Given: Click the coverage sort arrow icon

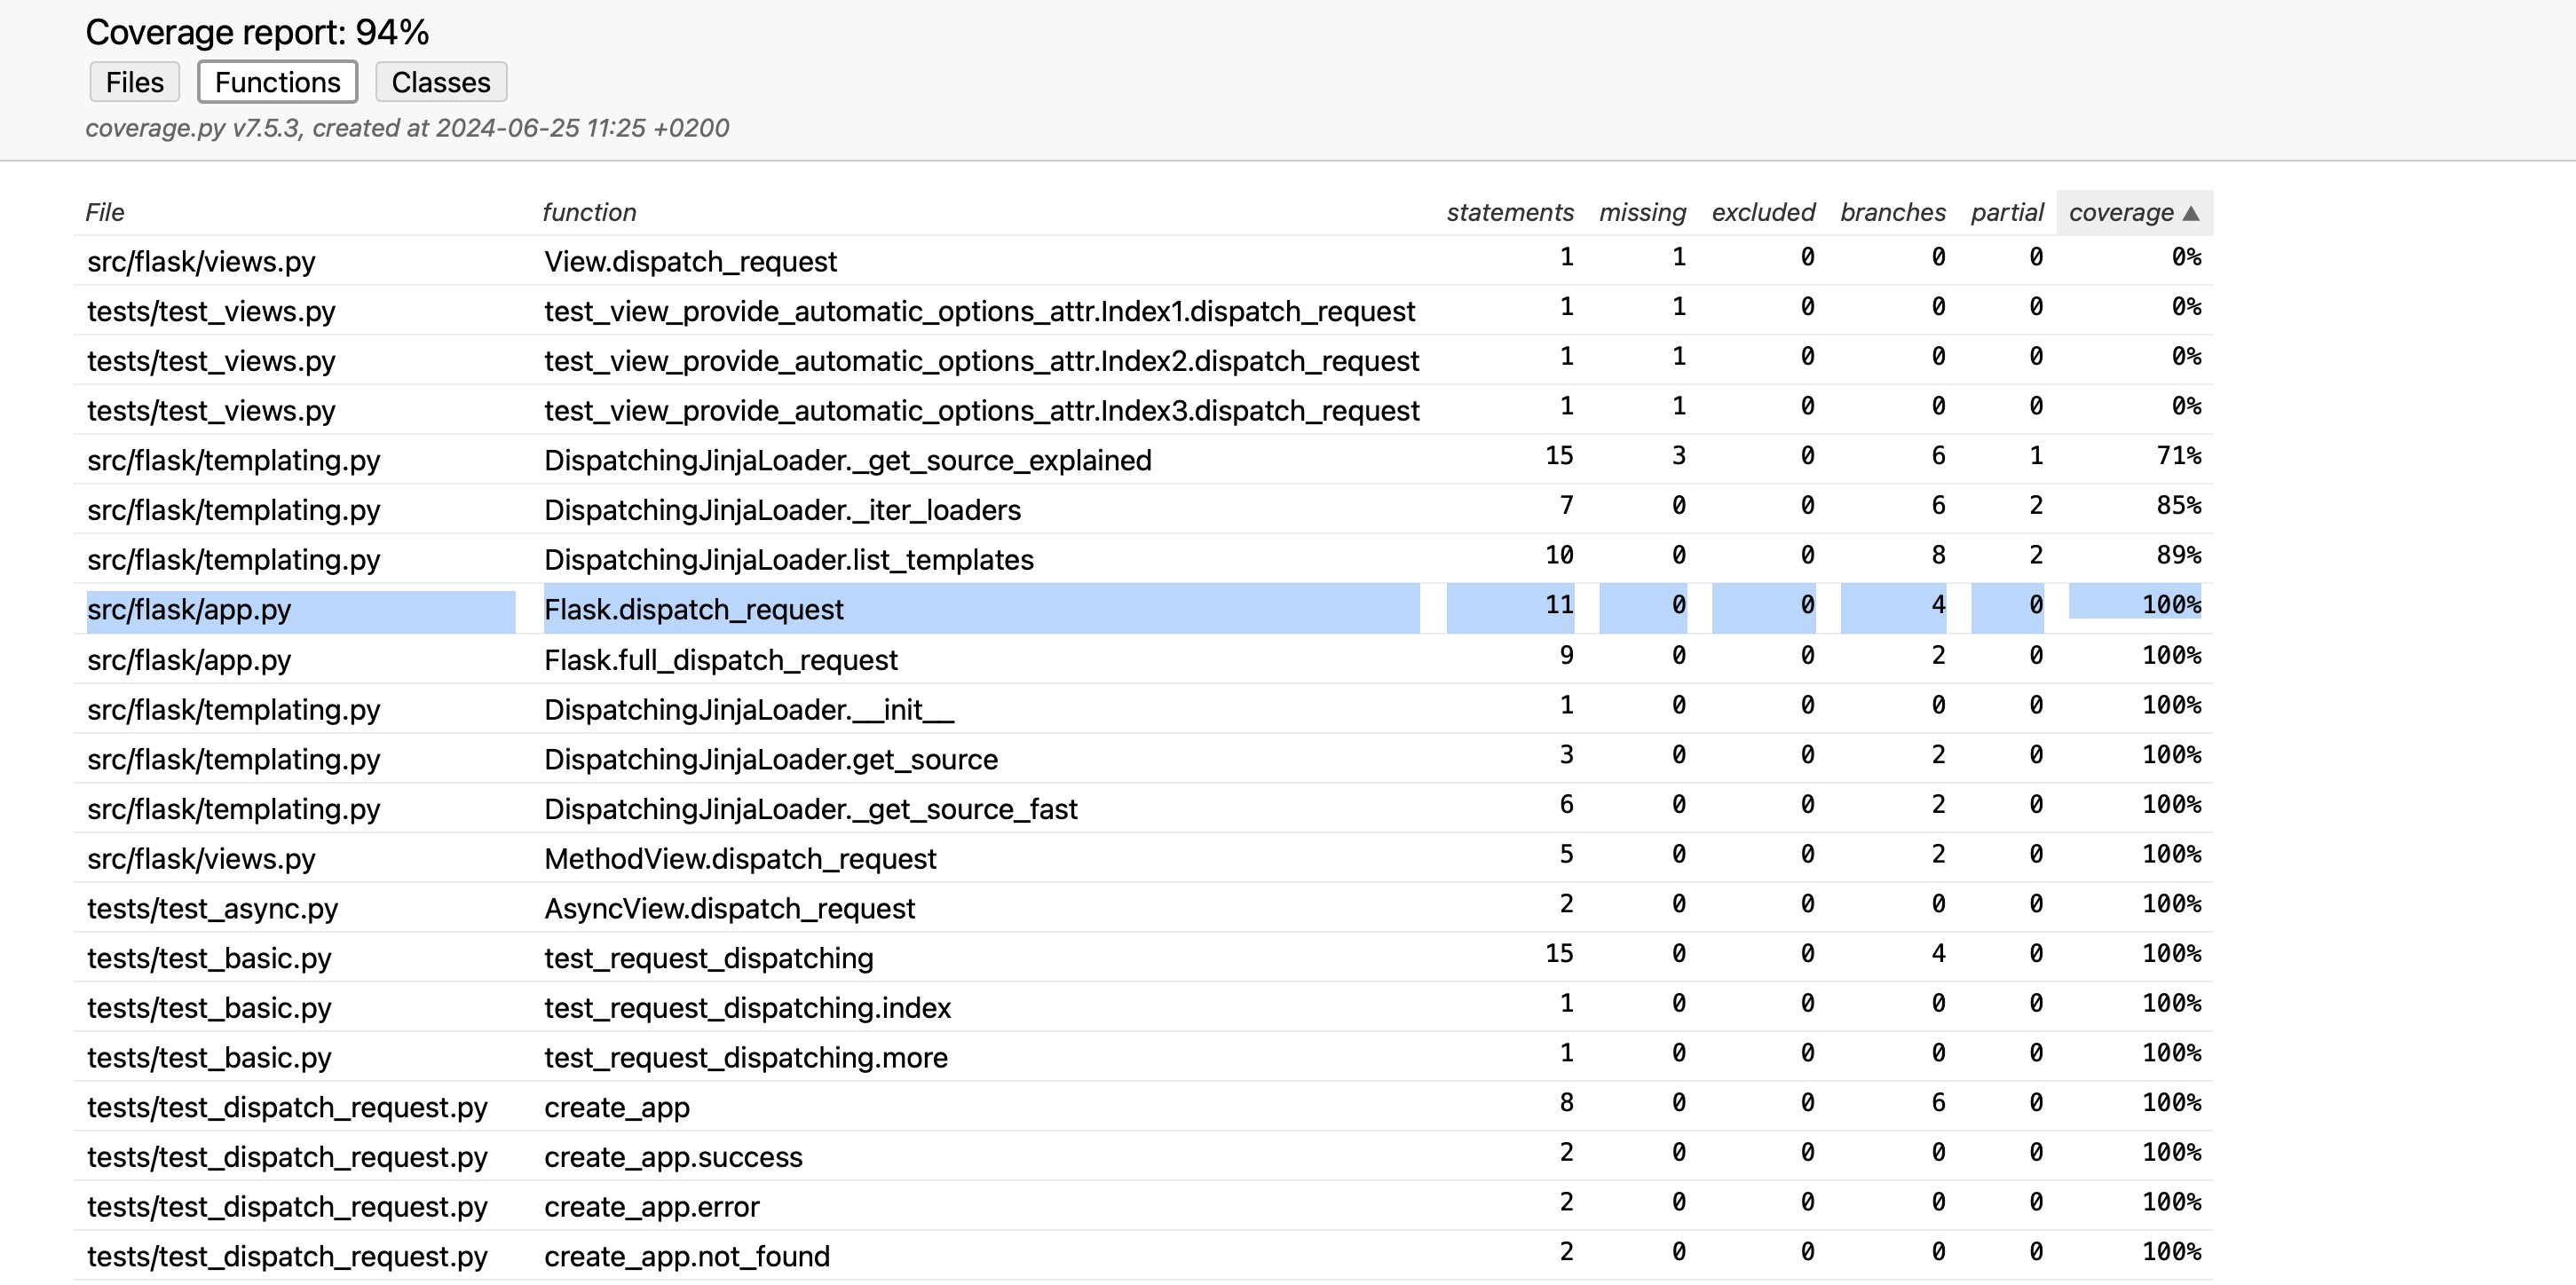Looking at the screenshot, I should click(2191, 213).
